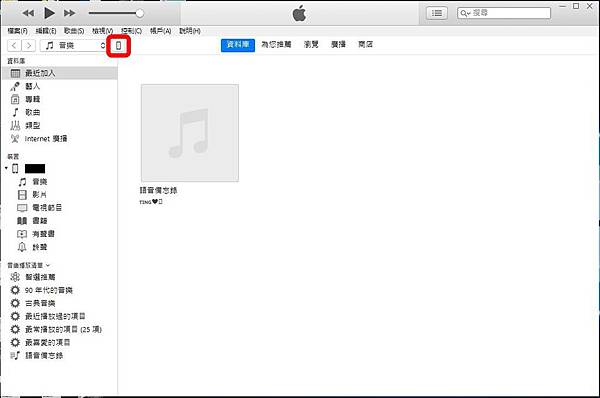Collapse the 音樂播放清單 section chevron
The height and width of the screenshot is (398, 600).
[x=48, y=265]
